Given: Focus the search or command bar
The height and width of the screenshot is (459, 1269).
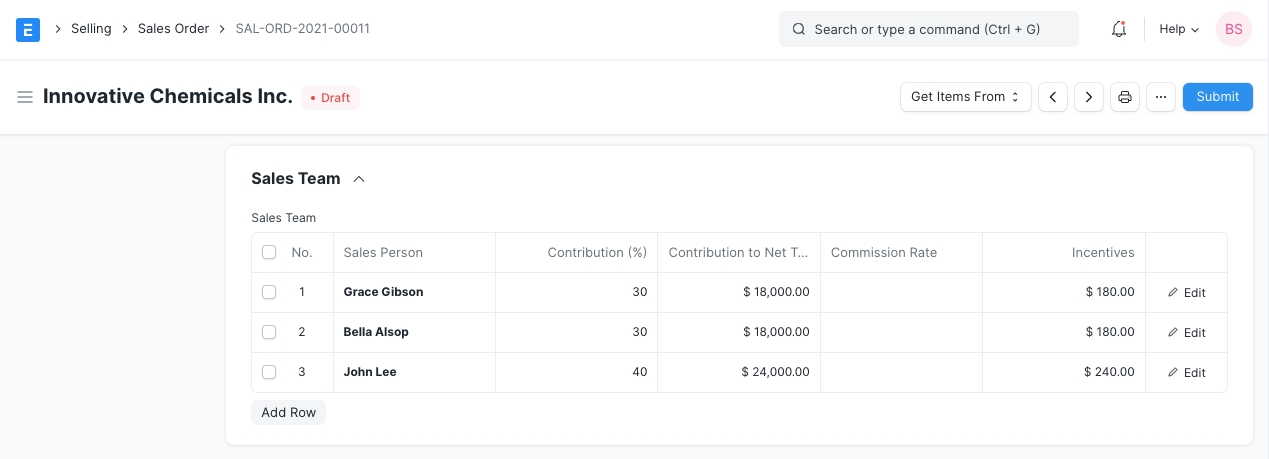Looking at the screenshot, I should tap(928, 30).
